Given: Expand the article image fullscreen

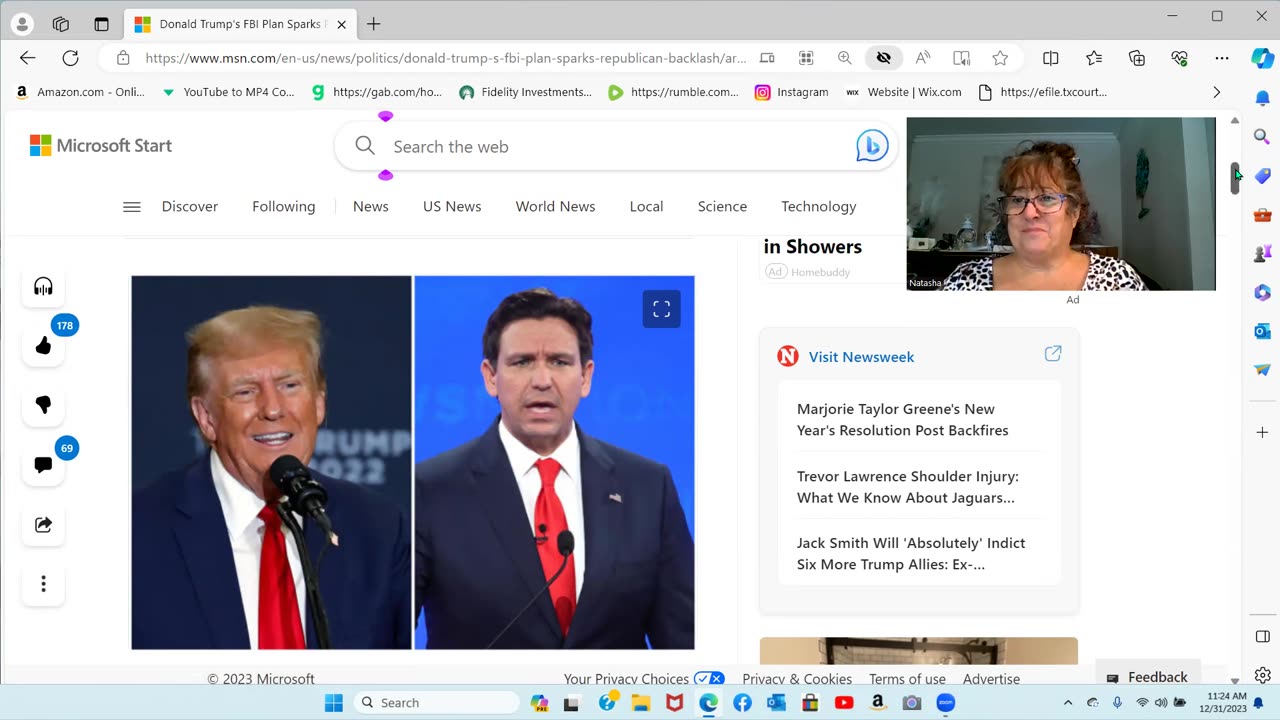Looking at the screenshot, I should click(661, 309).
